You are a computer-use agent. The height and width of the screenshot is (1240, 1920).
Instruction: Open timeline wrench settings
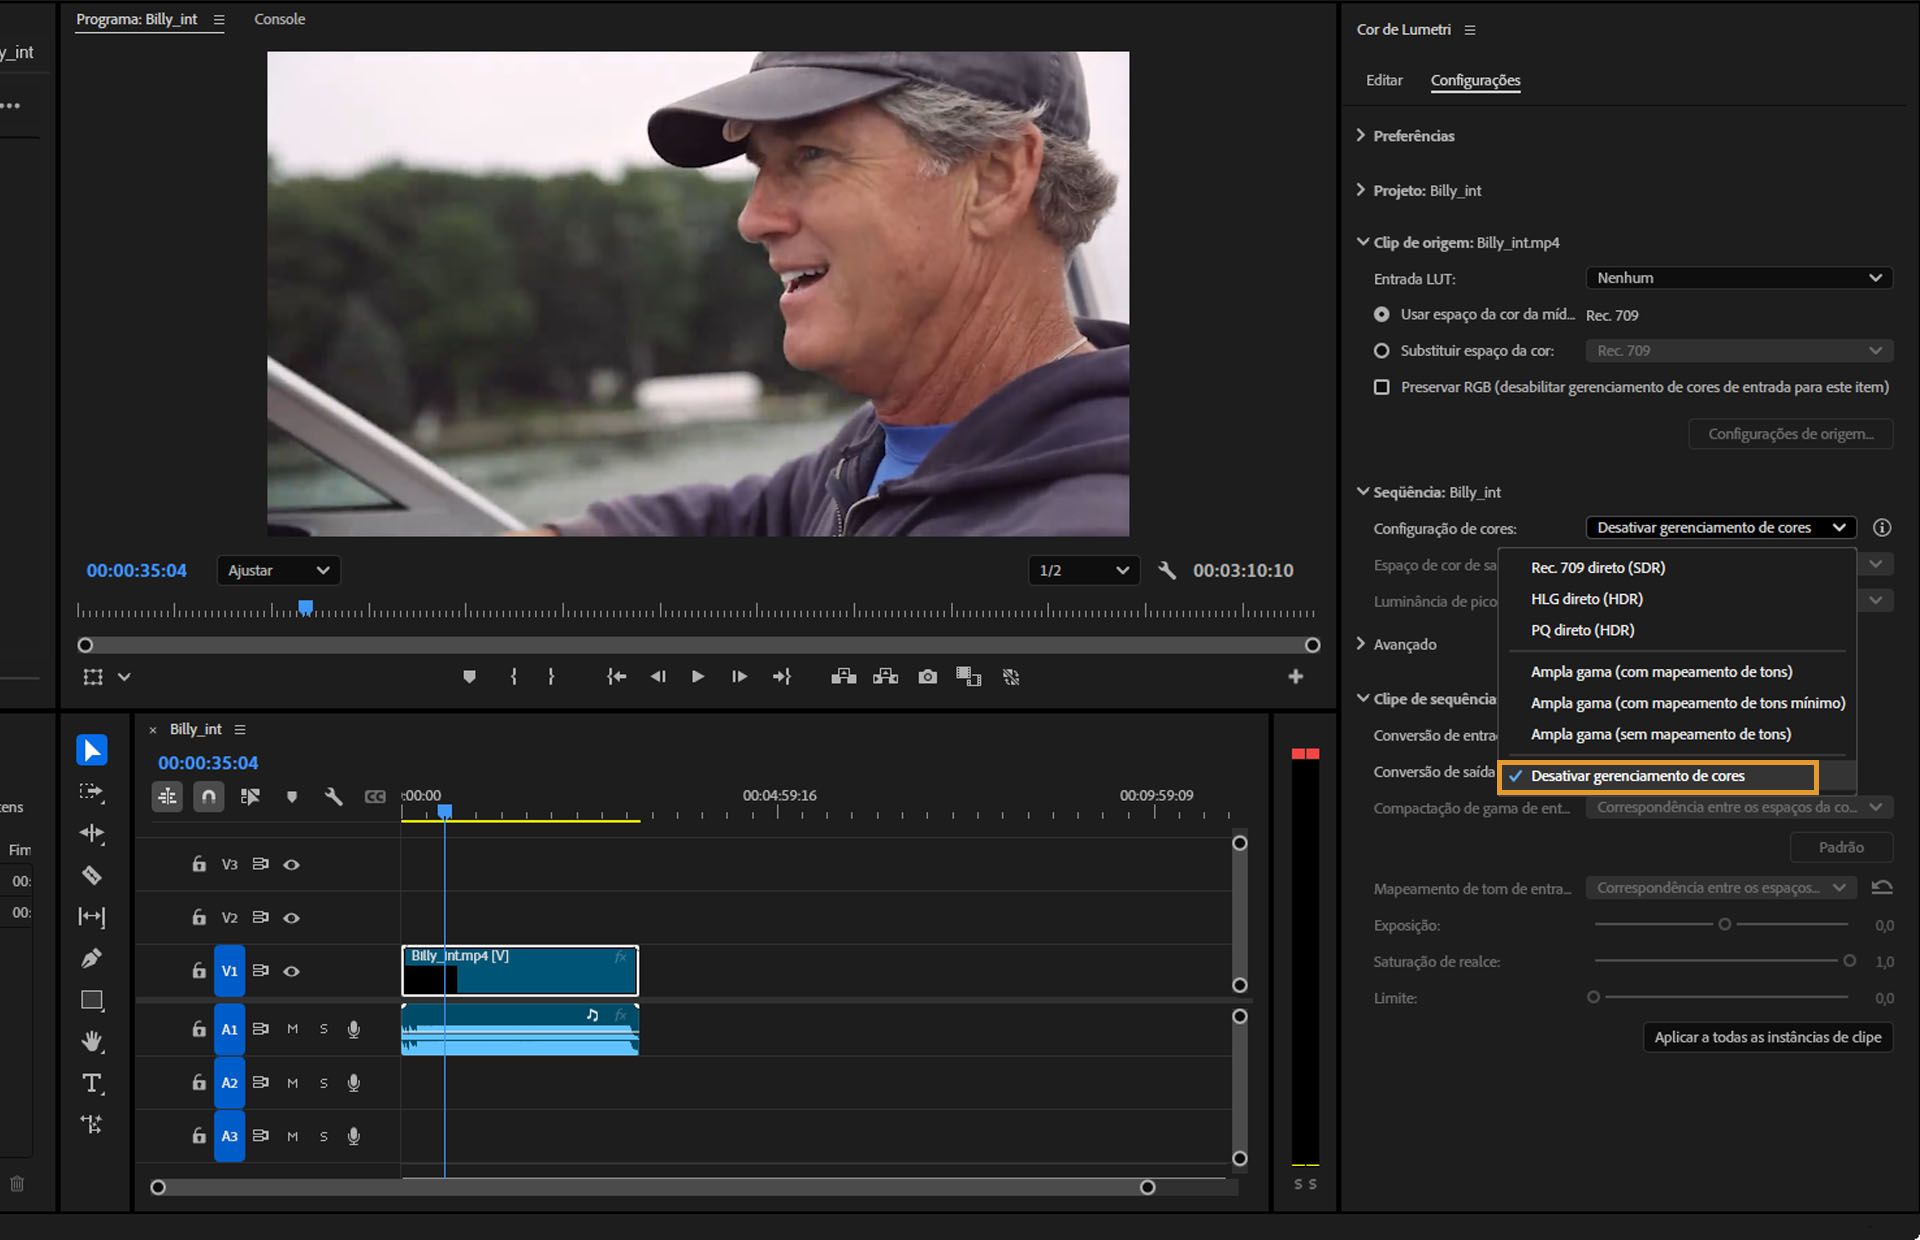coord(333,796)
